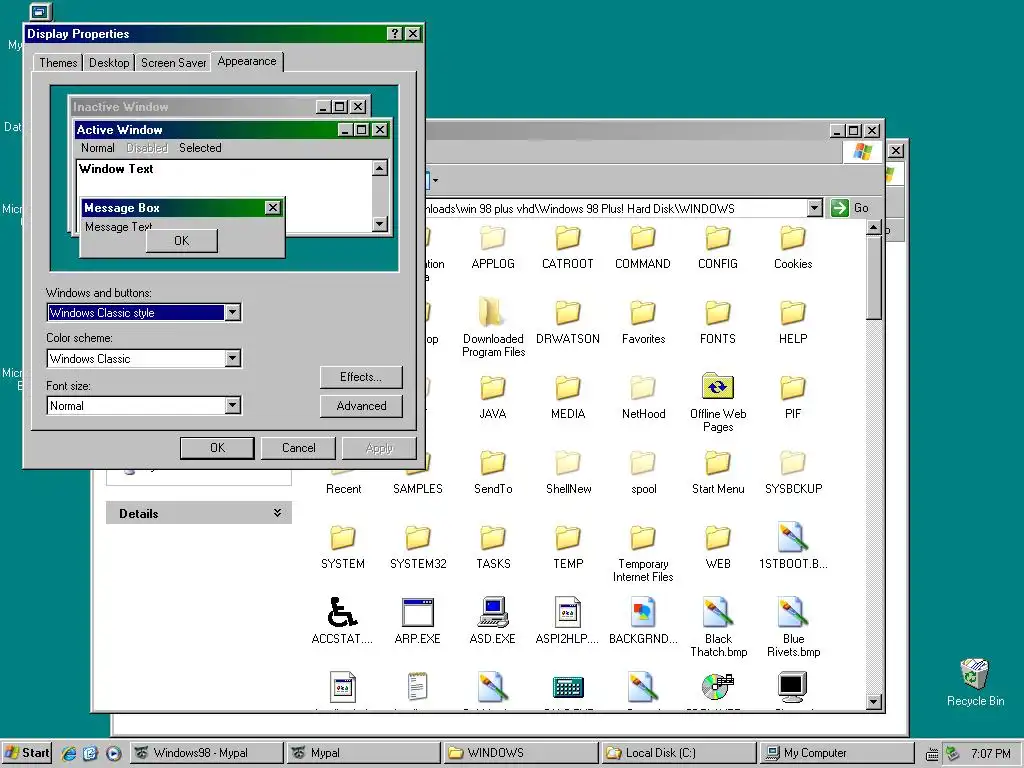The width and height of the screenshot is (1024, 768).
Task: Switch to the Desktop tab
Action: point(109,63)
